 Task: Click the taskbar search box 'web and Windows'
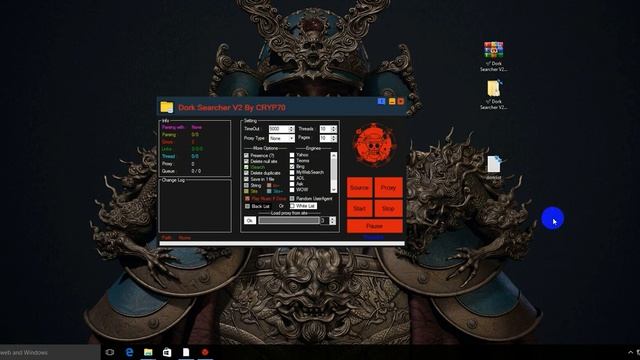(49, 352)
